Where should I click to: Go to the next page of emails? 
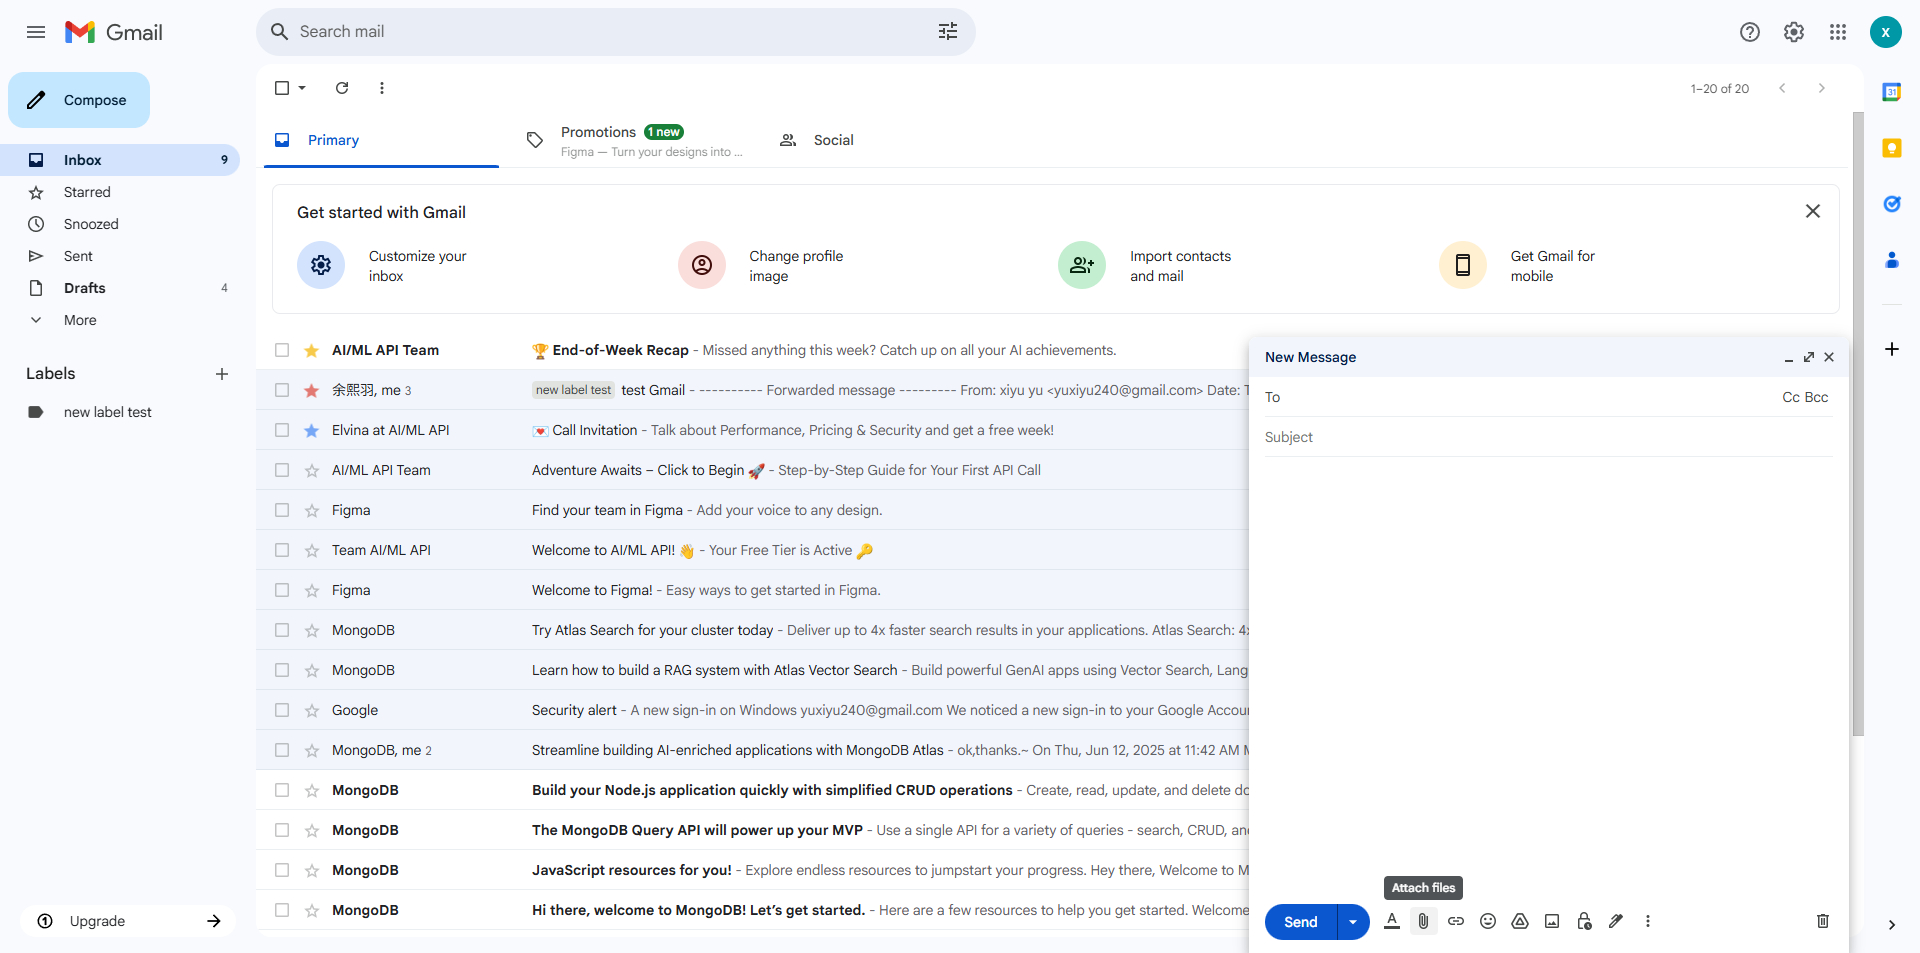(x=1822, y=88)
